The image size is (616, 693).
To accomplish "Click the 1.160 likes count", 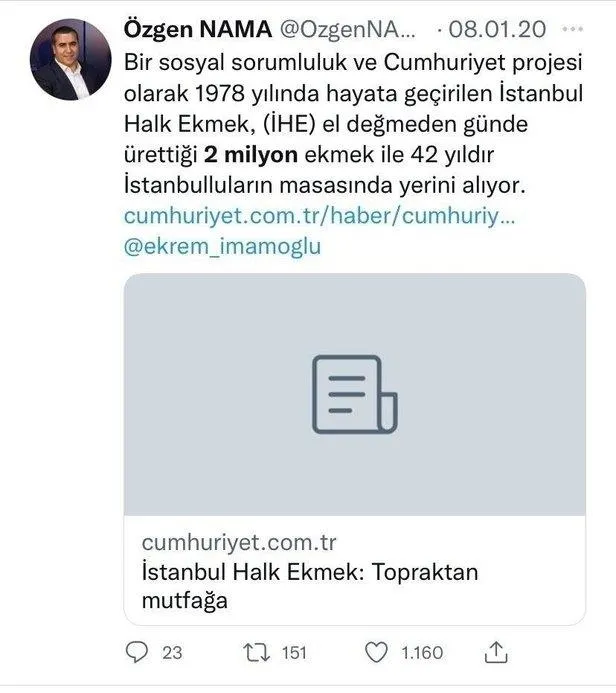I will [421, 653].
